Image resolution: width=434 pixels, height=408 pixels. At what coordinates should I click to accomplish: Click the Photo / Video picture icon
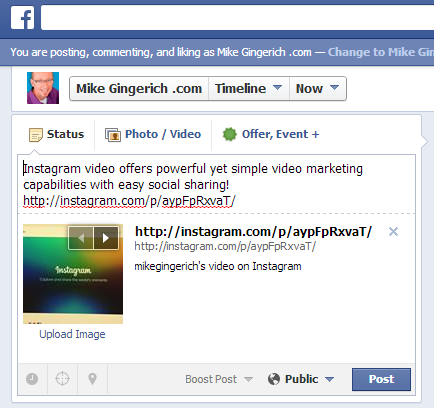click(113, 135)
